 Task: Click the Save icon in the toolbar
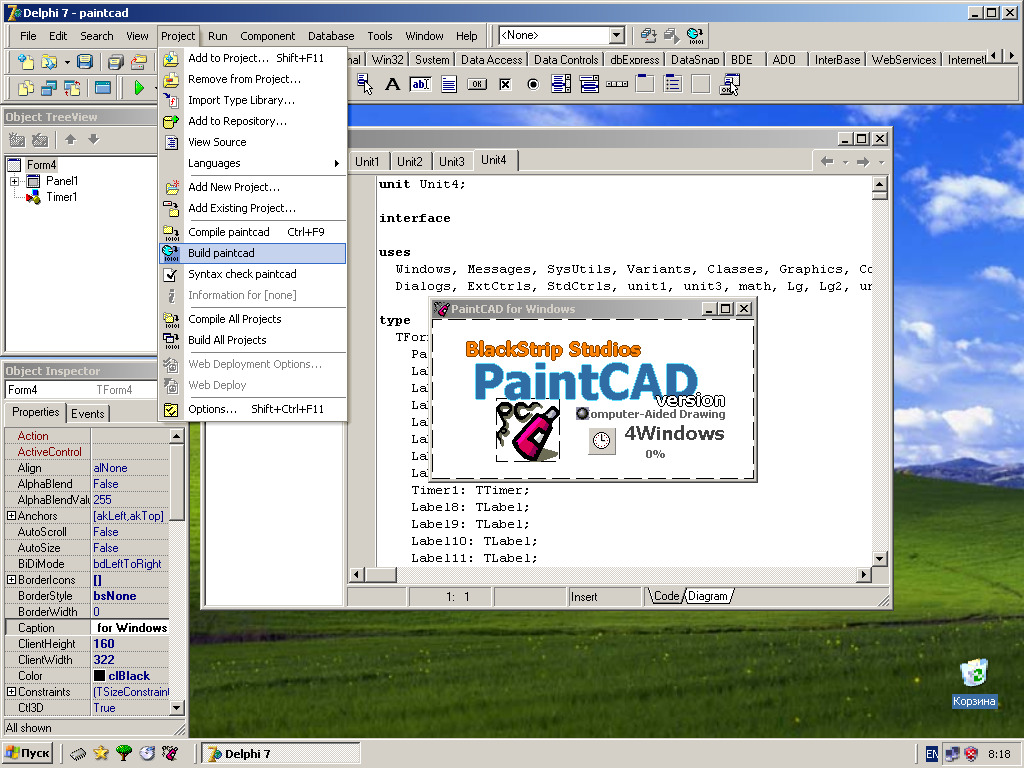click(x=86, y=62)
